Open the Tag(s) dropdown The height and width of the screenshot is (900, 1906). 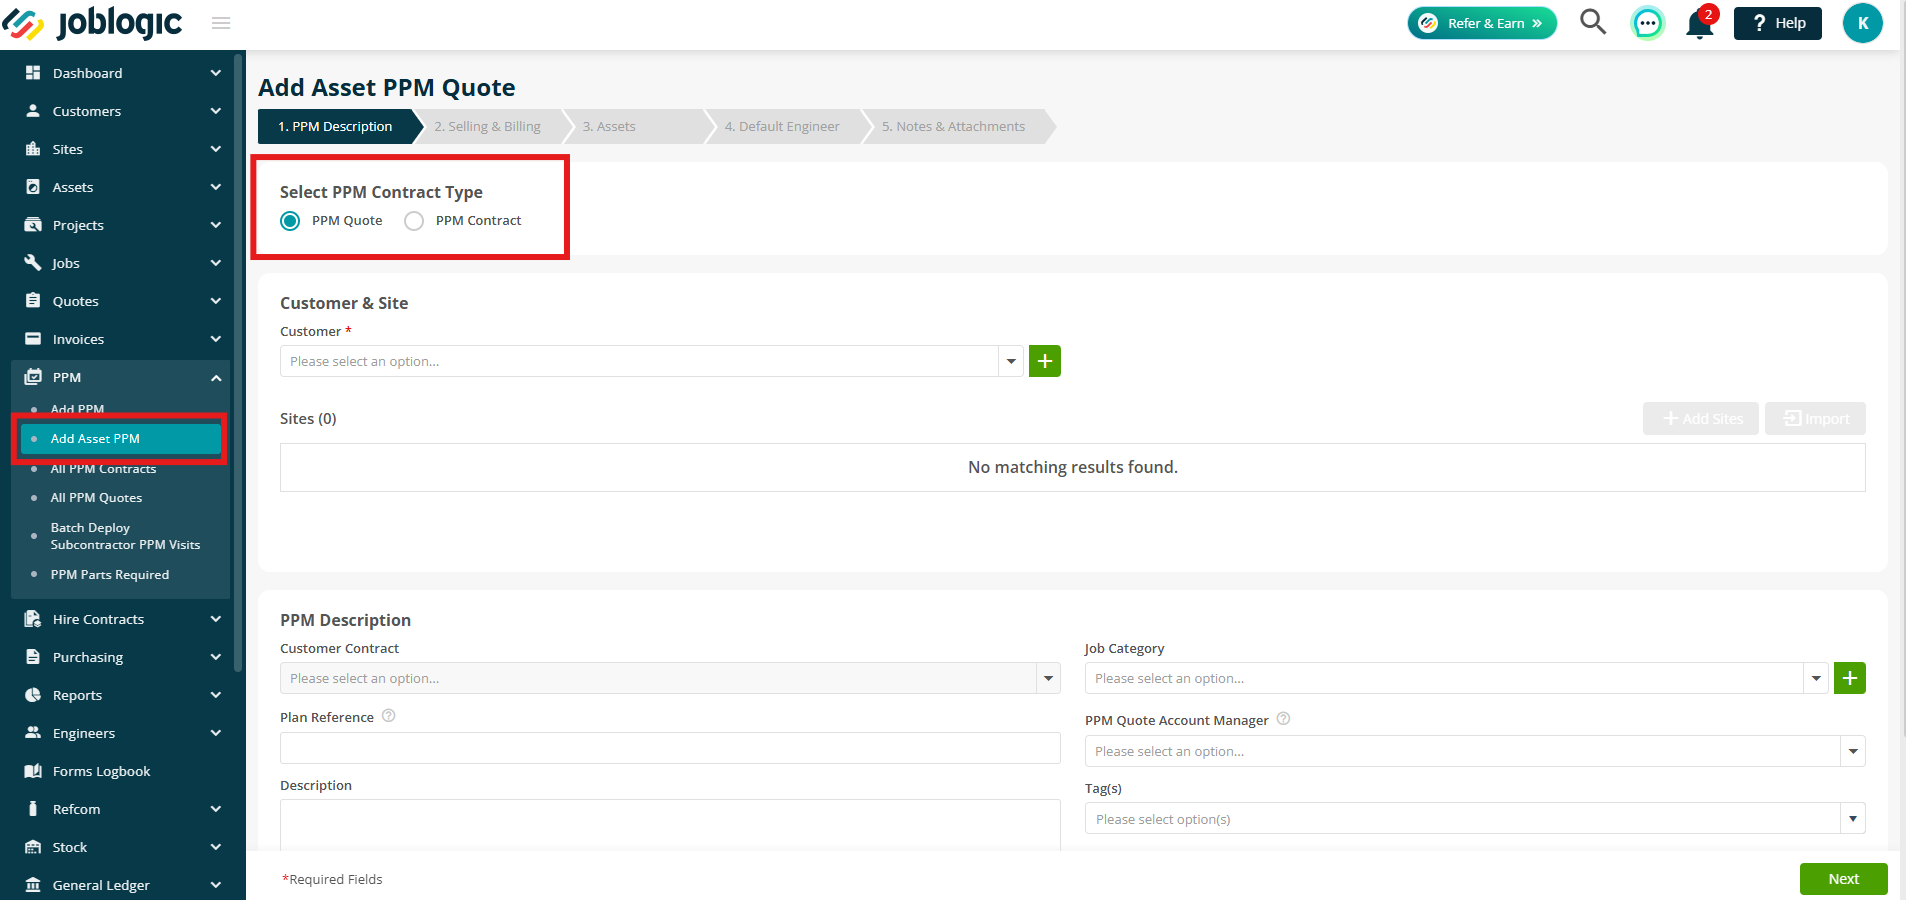click(1475, 819)
